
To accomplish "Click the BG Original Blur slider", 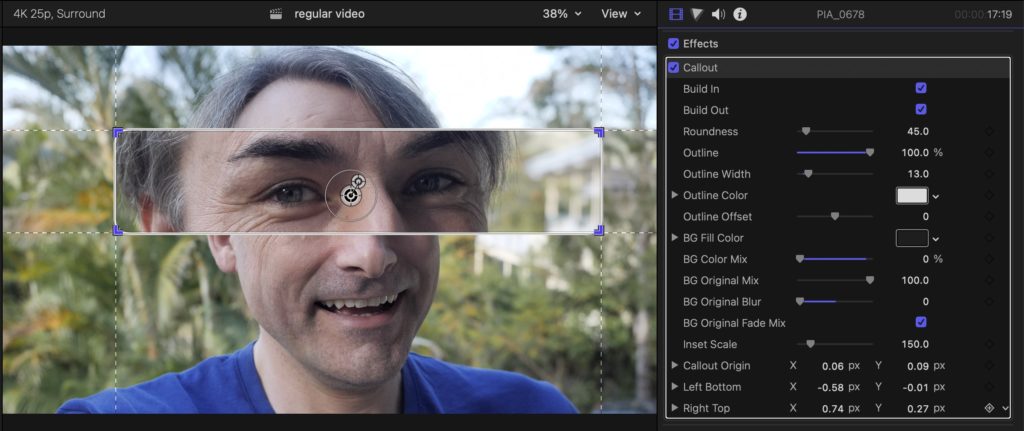I will point(835,302).
